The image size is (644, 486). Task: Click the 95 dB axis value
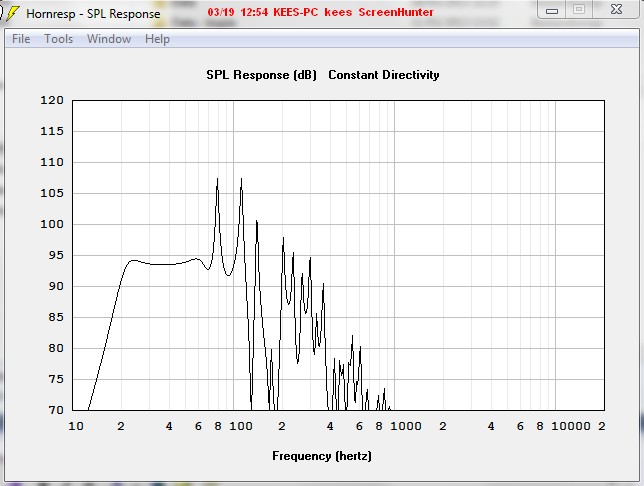(x=56, y=255)
